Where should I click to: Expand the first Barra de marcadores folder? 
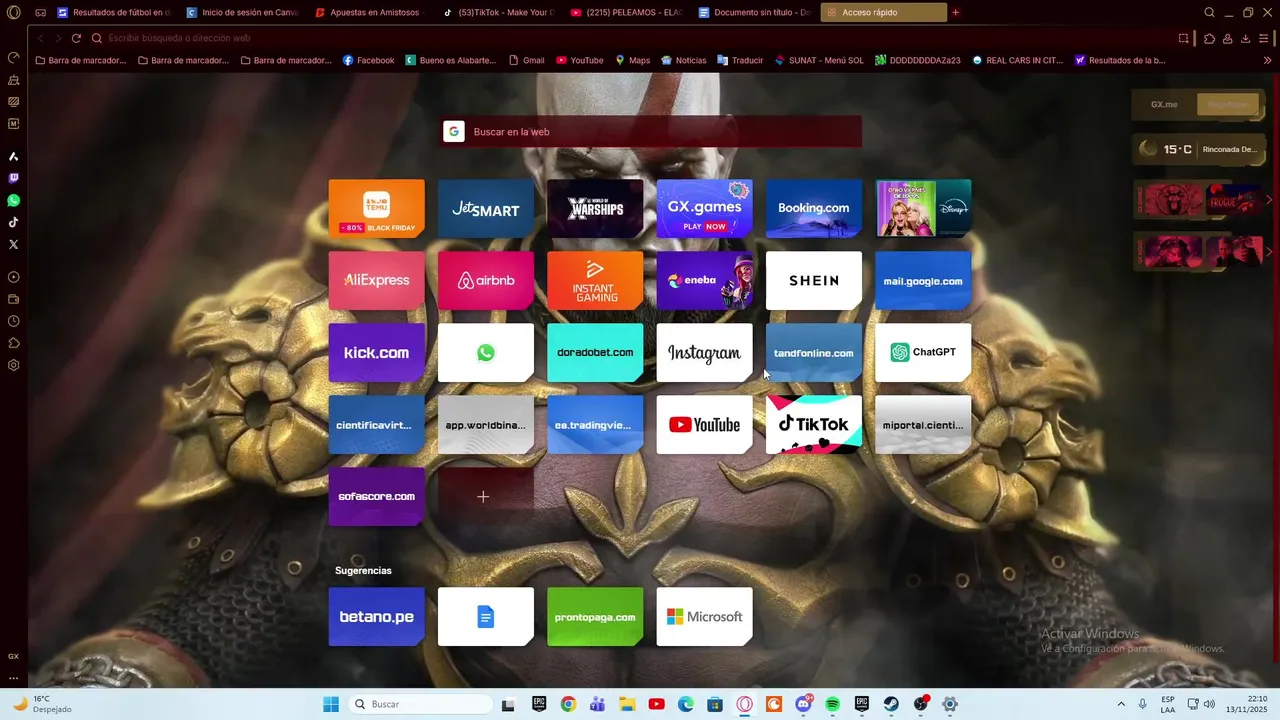point(81,60)
